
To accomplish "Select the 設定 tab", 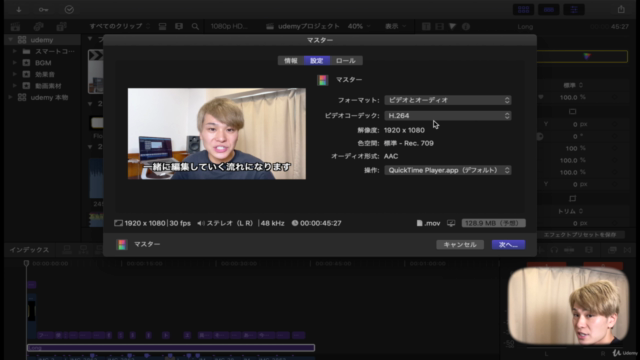I will [317, 61].
